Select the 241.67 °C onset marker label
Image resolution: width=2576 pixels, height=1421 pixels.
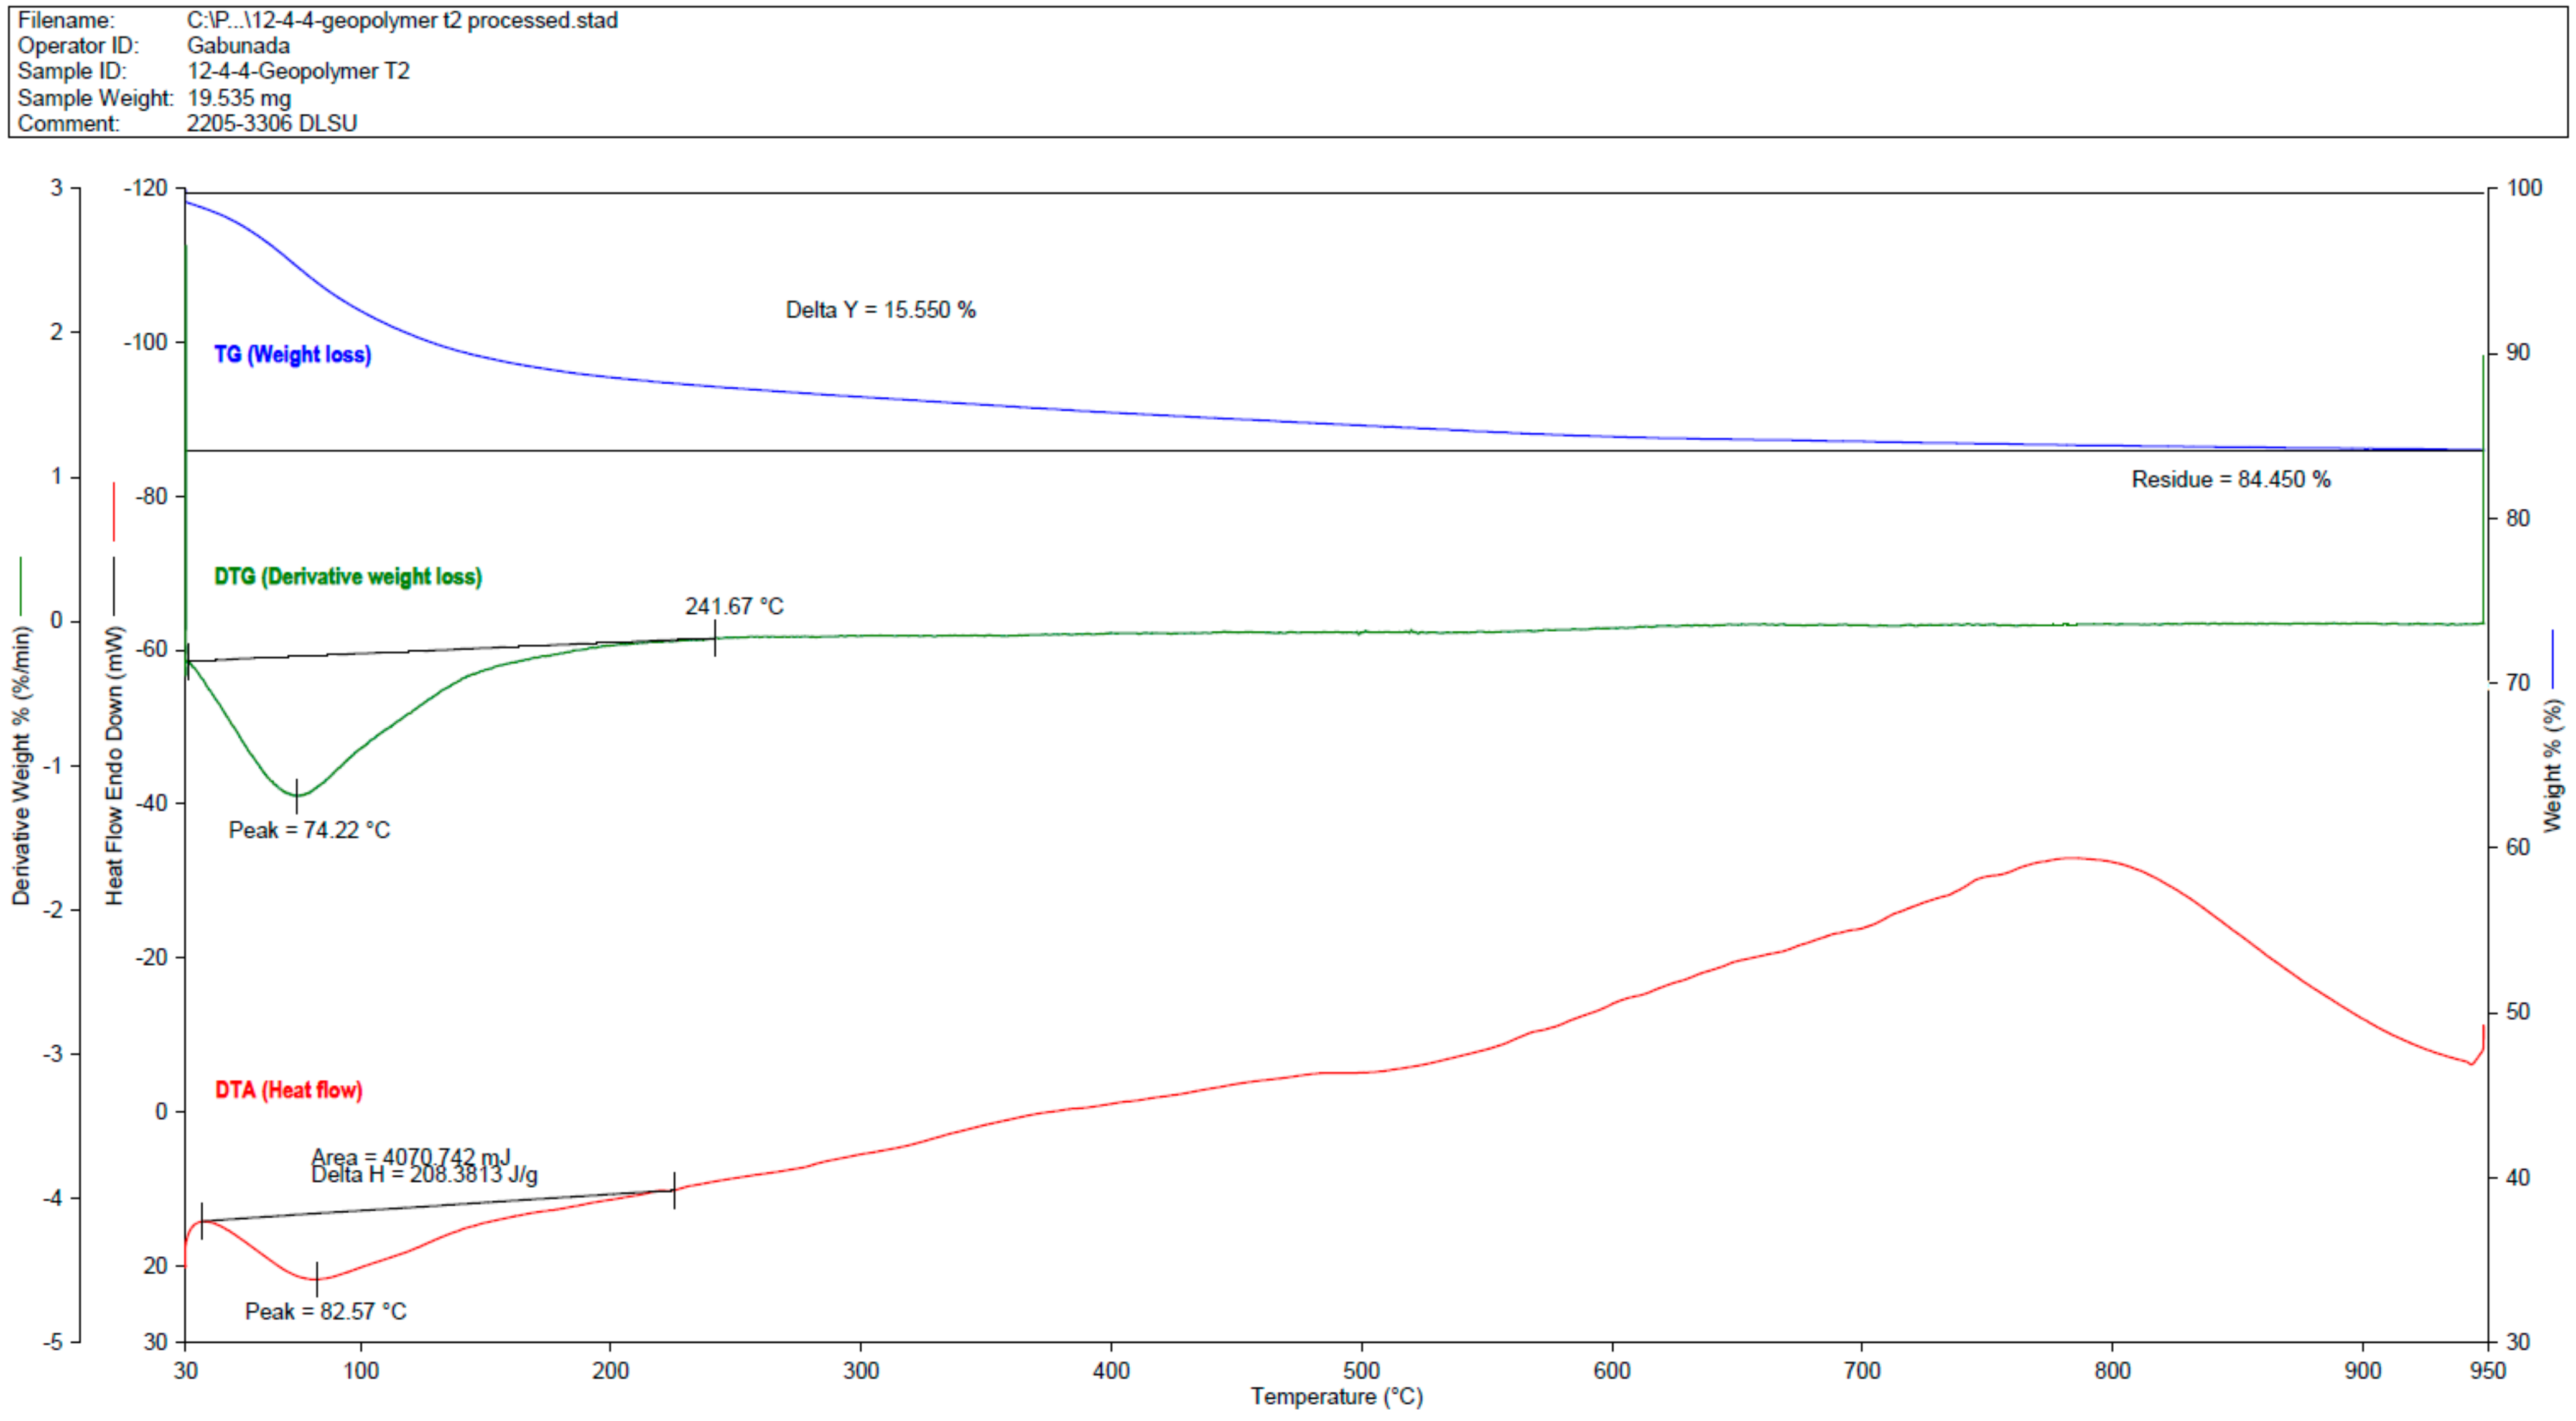pyautogui.click(x=734, y=606)
